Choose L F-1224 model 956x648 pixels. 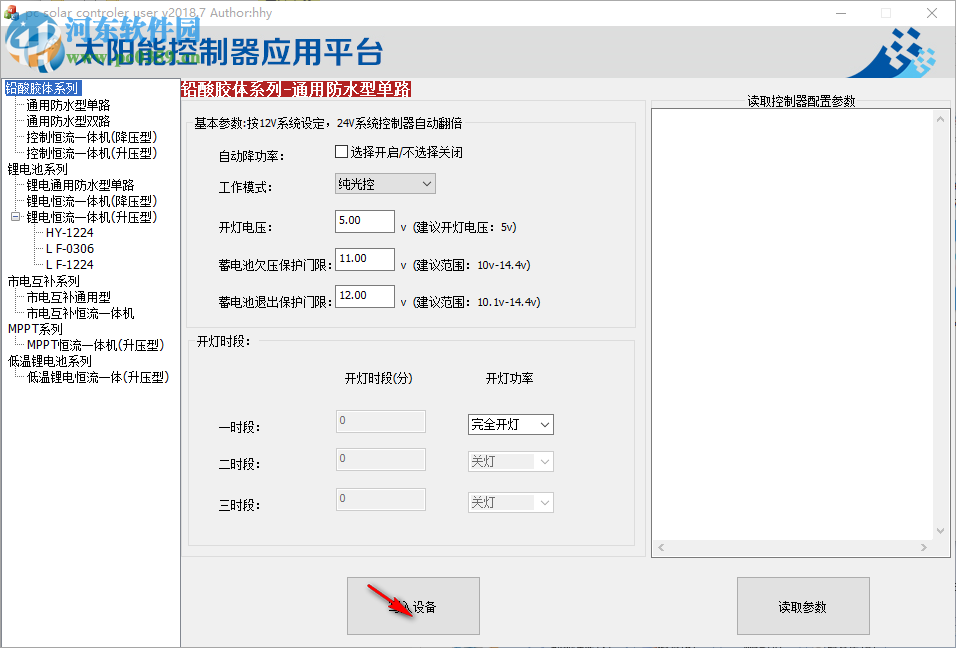click(70, 264)
